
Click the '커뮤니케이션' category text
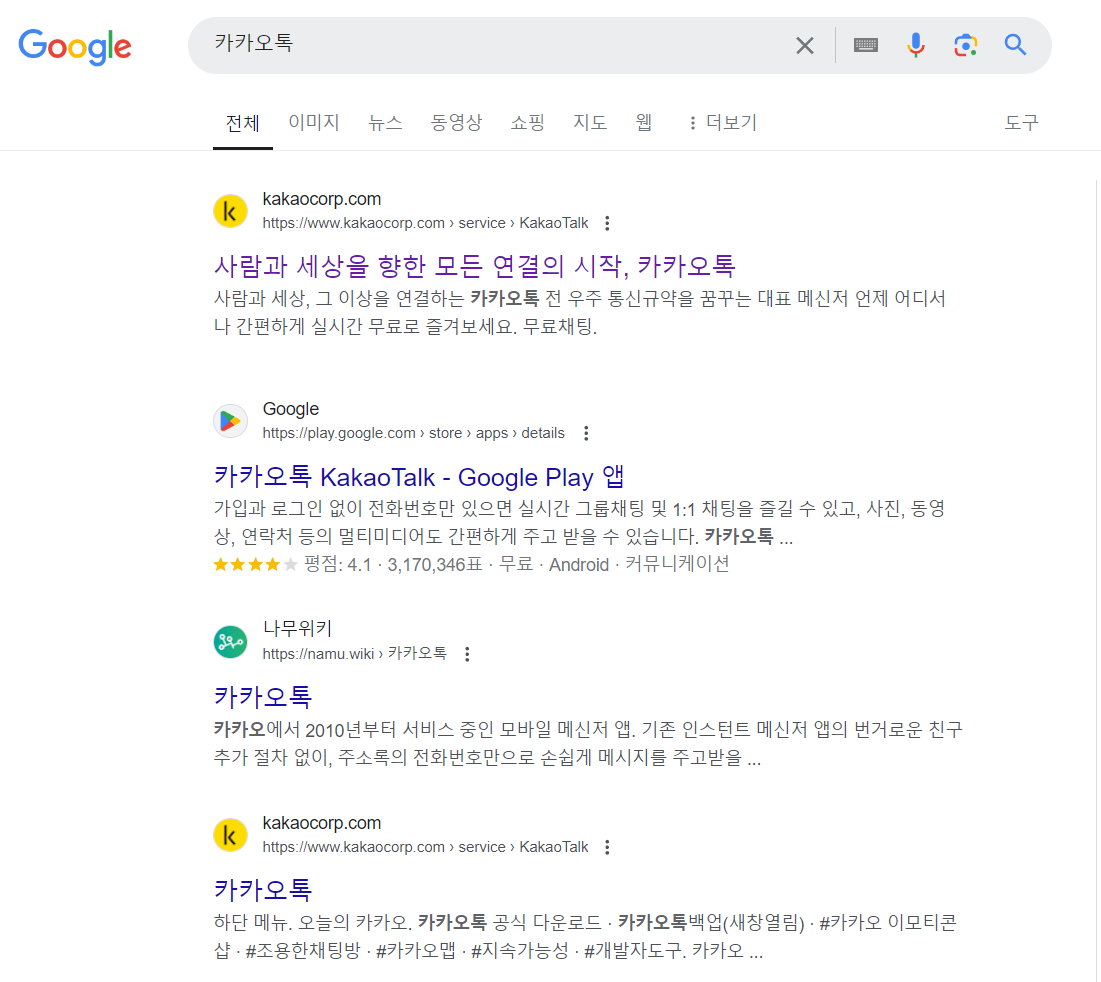click(x=677, y=564)
